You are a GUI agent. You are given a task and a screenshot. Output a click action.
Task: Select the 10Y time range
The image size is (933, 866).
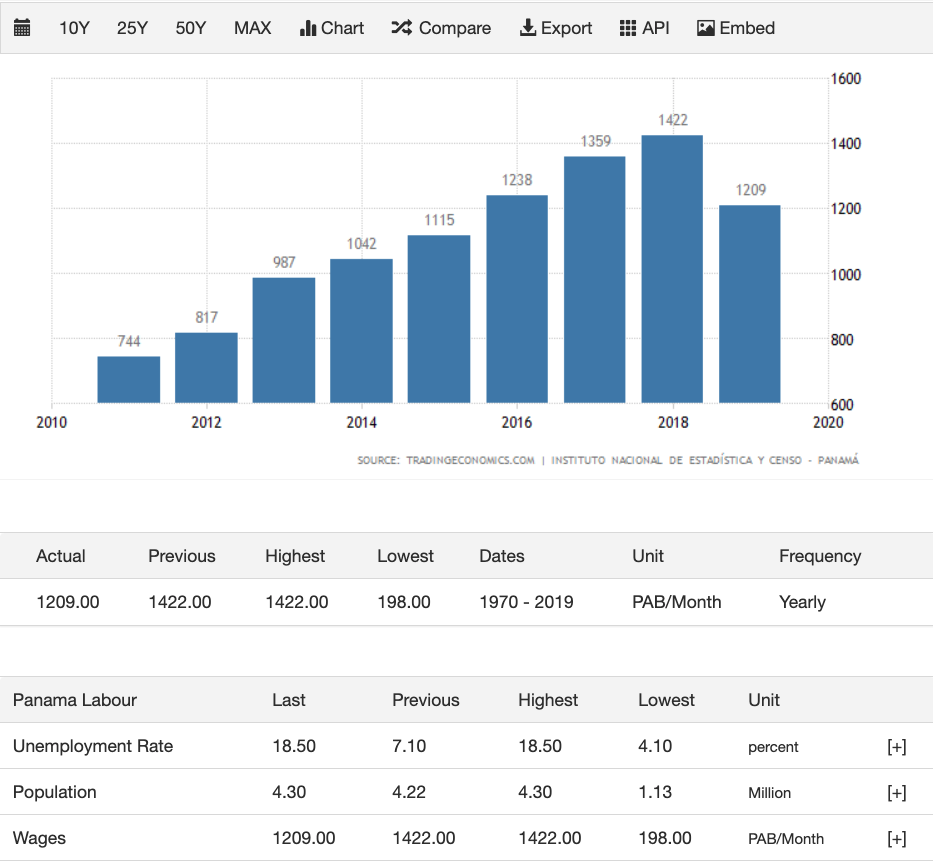pos(74,28)
